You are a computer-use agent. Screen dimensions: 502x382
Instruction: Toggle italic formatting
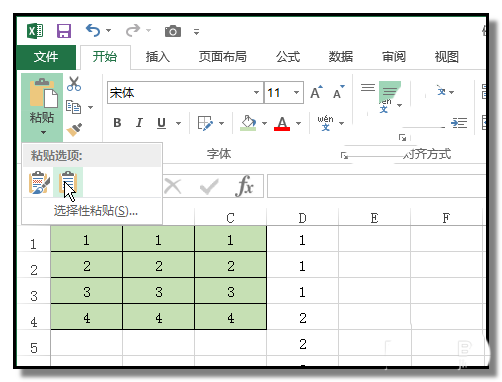(139, 123)
